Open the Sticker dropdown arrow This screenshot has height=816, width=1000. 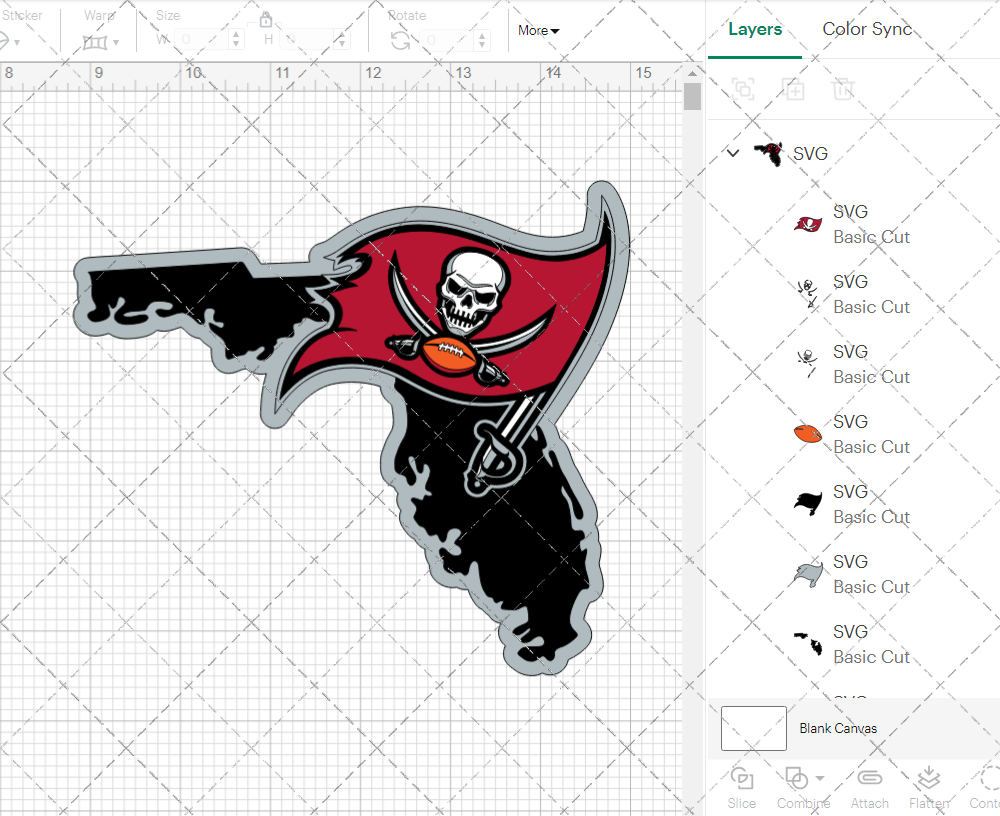[x=17, y=43]
